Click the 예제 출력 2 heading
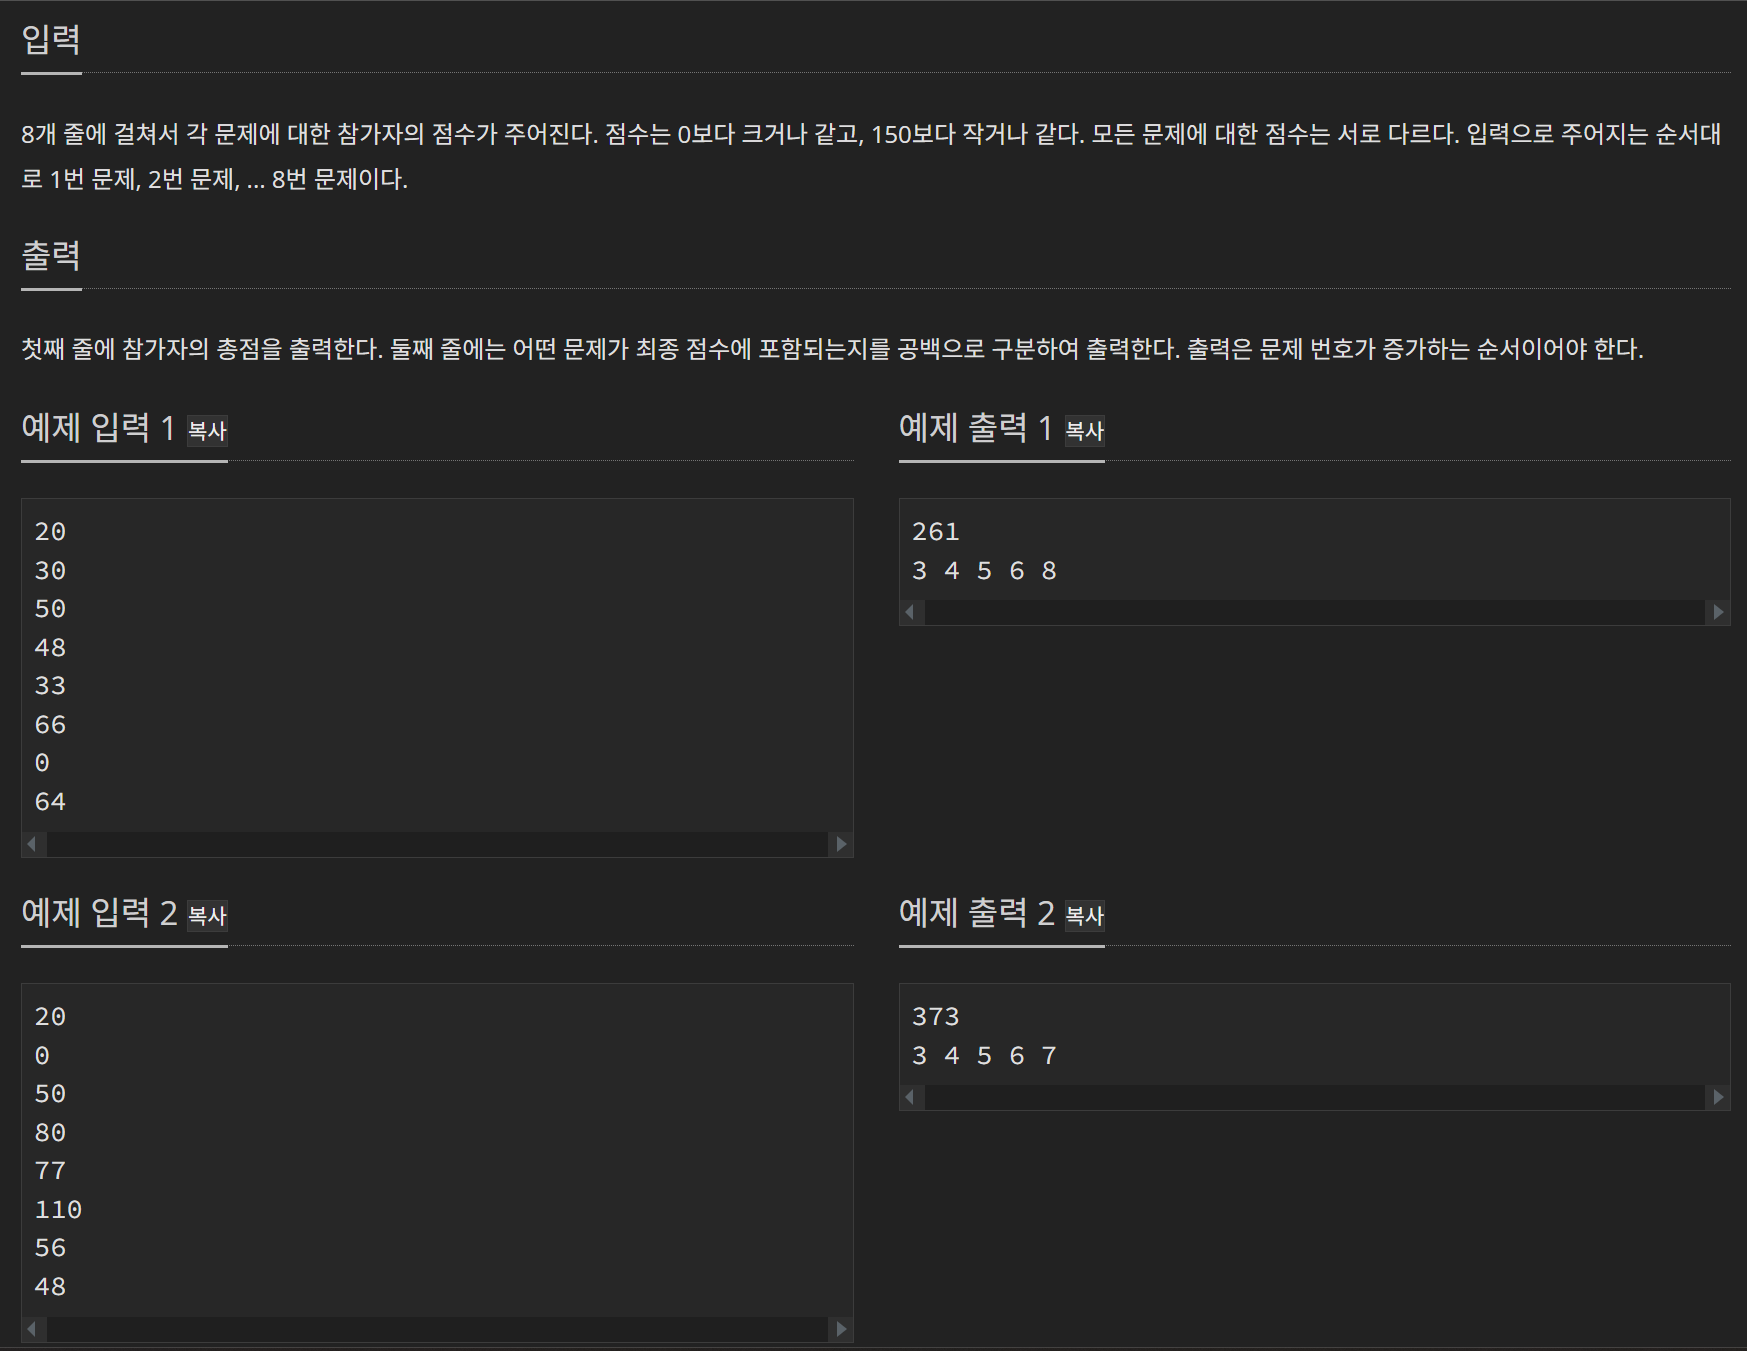The width and height of the screenshot is (1747, 1351). (977, 913)
